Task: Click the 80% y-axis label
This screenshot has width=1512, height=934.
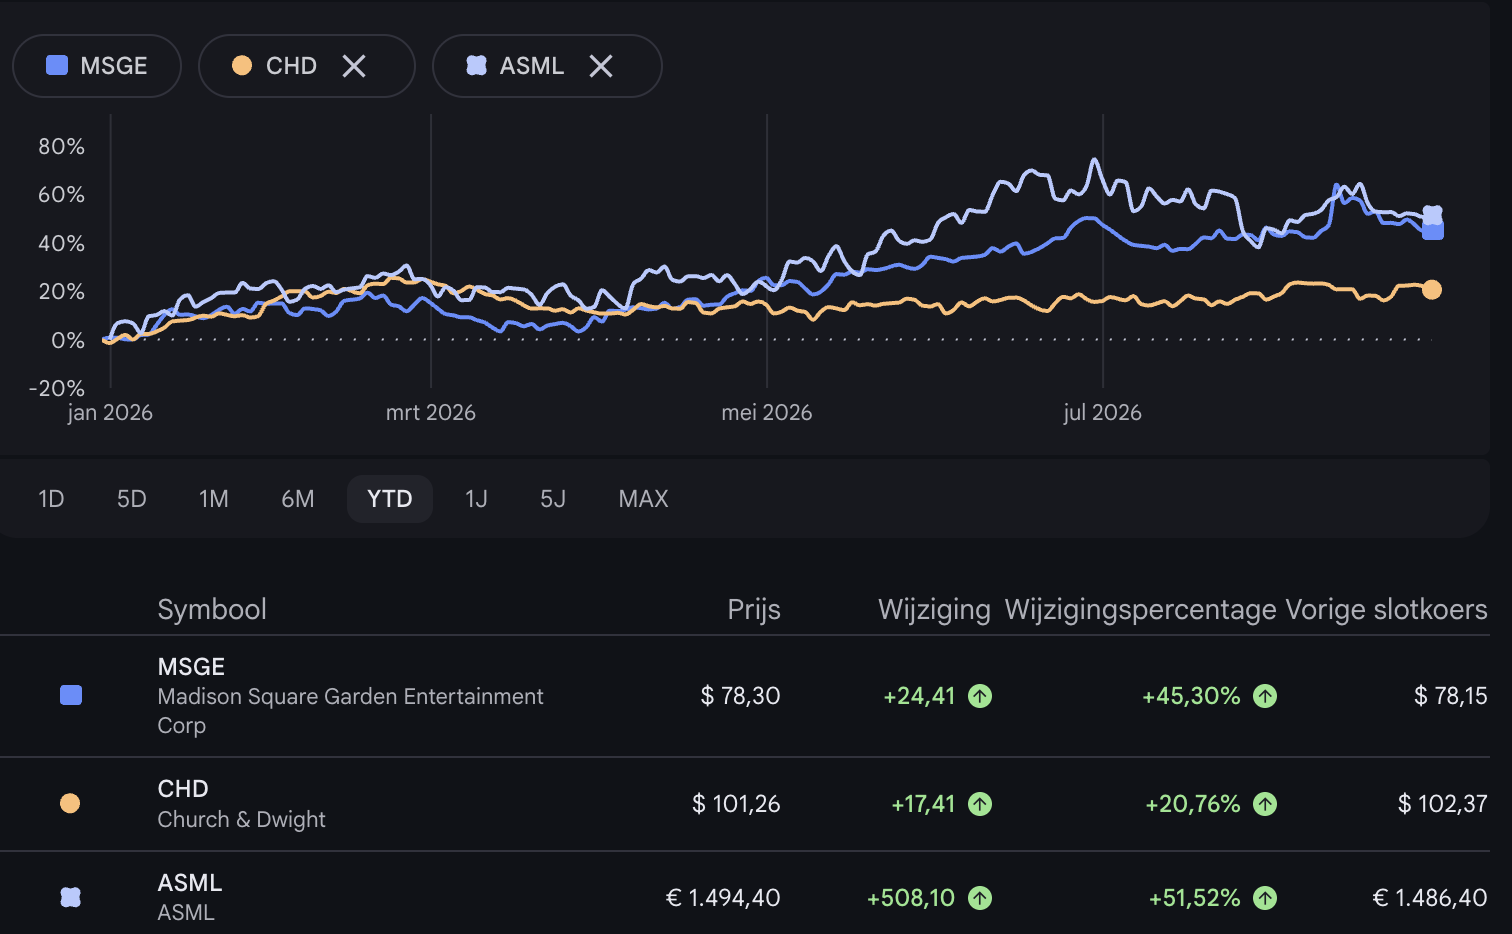Action: coord(61,147)
